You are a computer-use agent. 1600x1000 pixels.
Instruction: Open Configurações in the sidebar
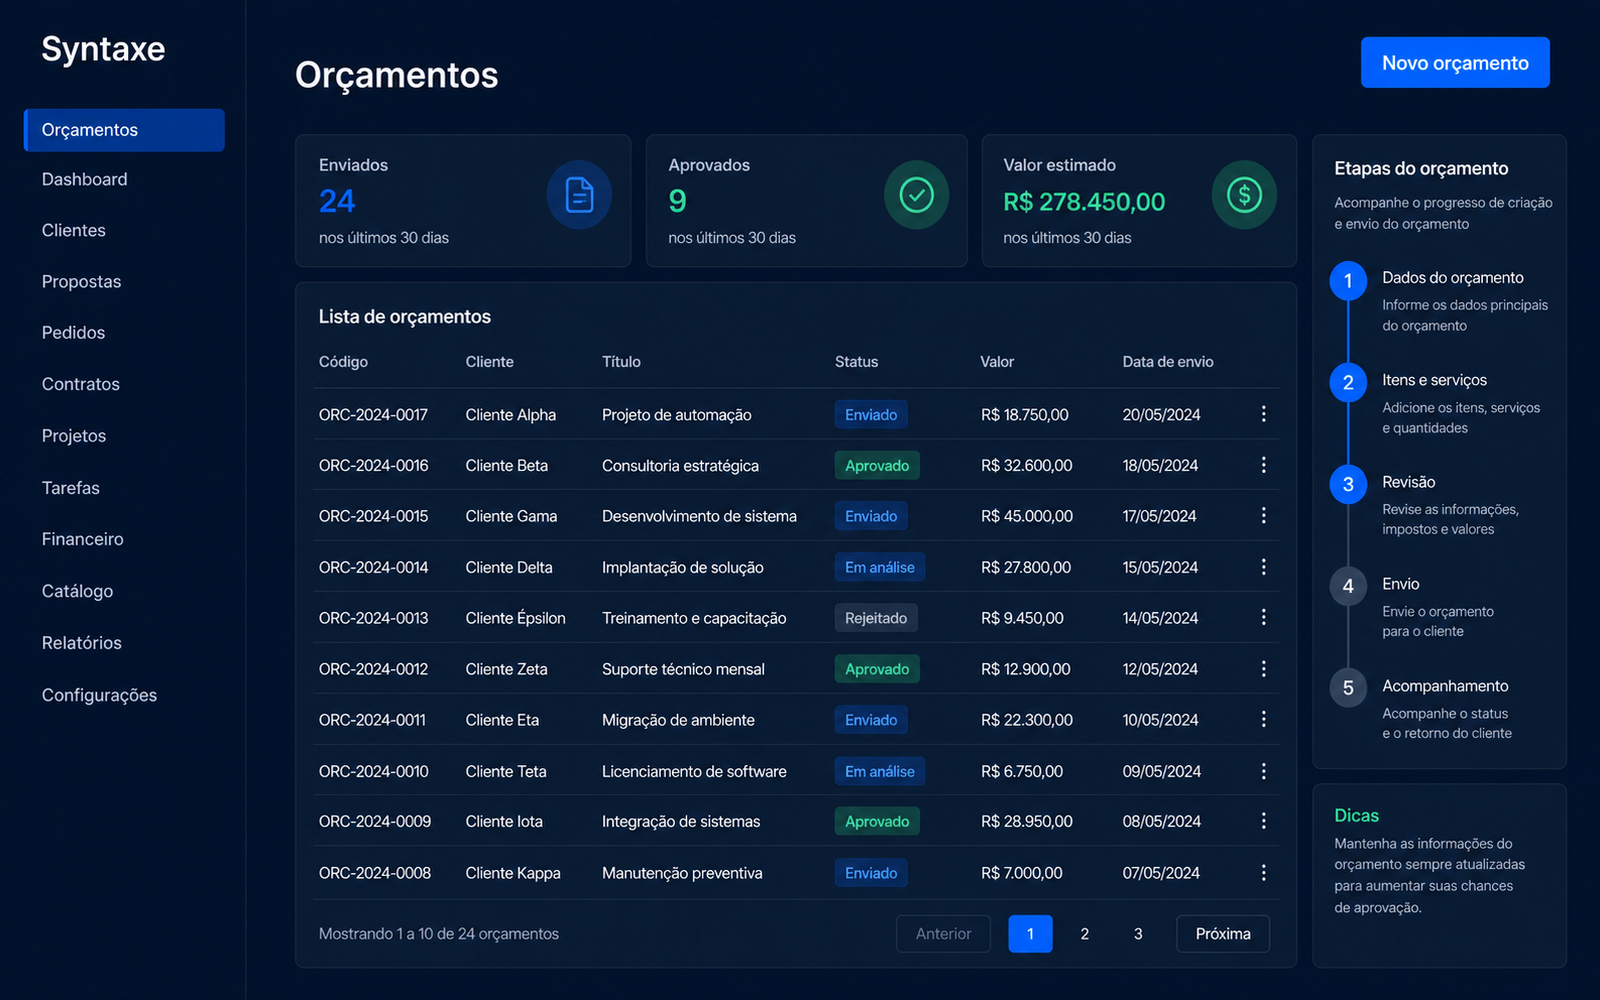100,695
